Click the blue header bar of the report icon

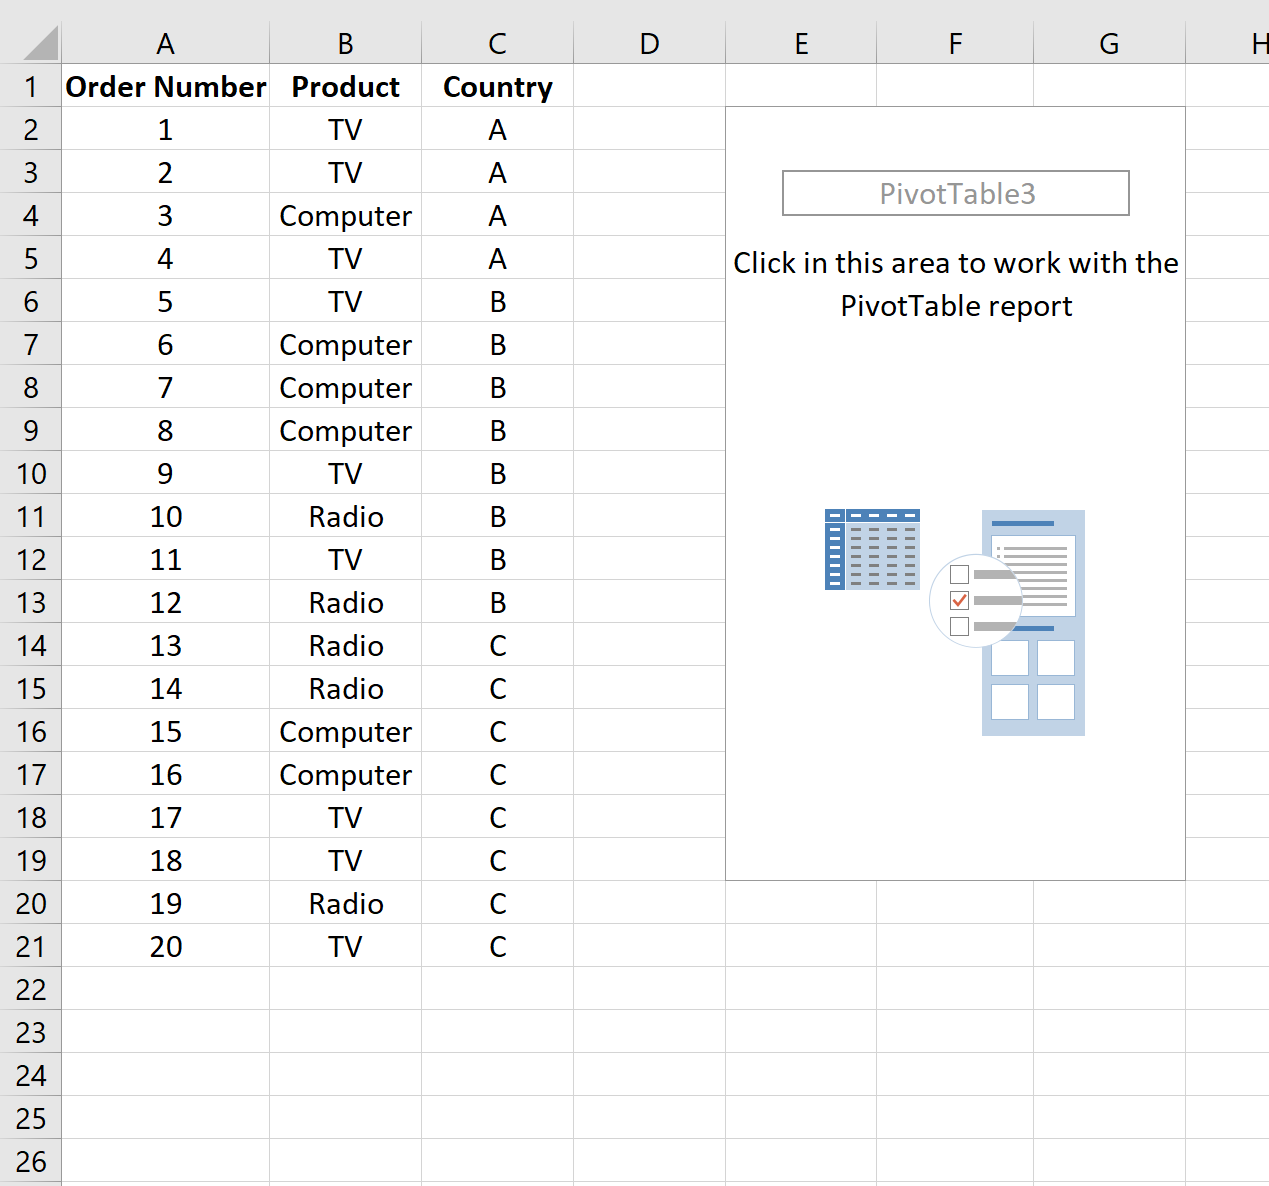[x=1023, y=522]
